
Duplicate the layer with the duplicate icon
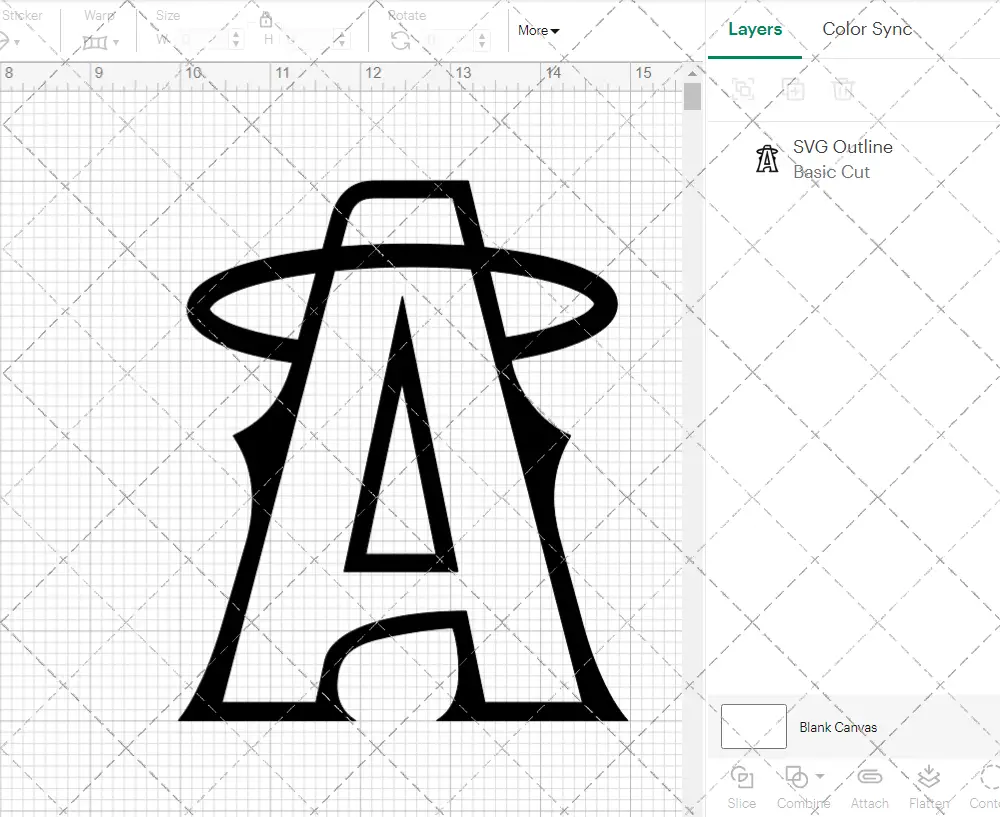(x=793, y=89)
